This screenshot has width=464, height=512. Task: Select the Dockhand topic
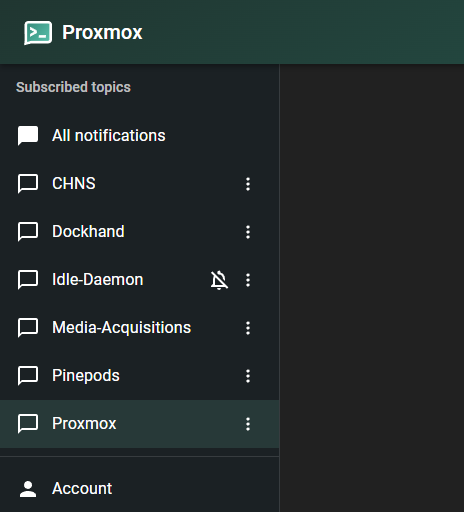139,232
